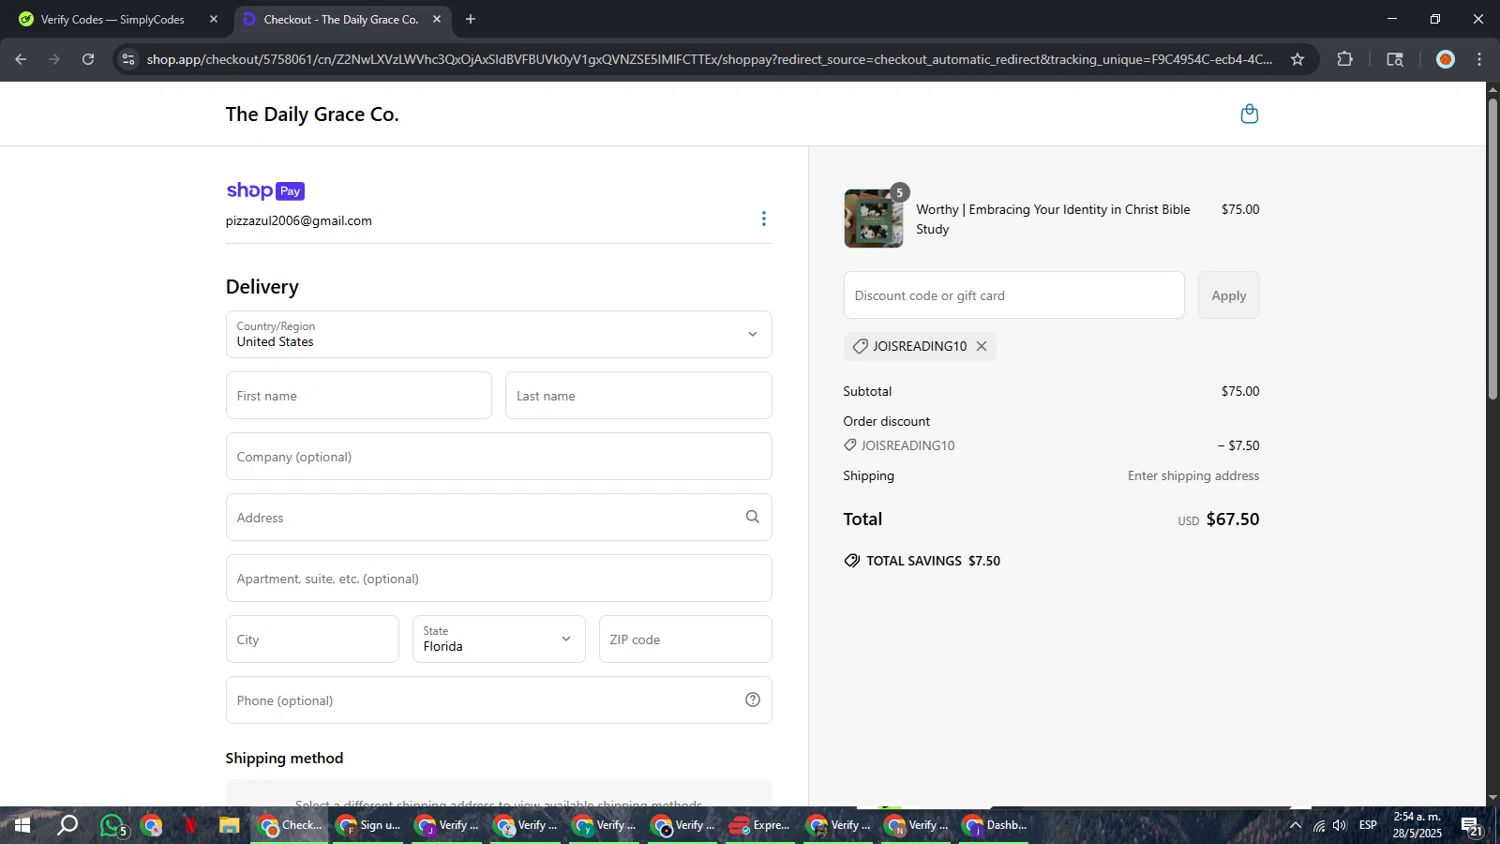This screenshot has height=844, width=1500.
Task: Open the volume control in system tray
Action: (x=1340, y=826)
